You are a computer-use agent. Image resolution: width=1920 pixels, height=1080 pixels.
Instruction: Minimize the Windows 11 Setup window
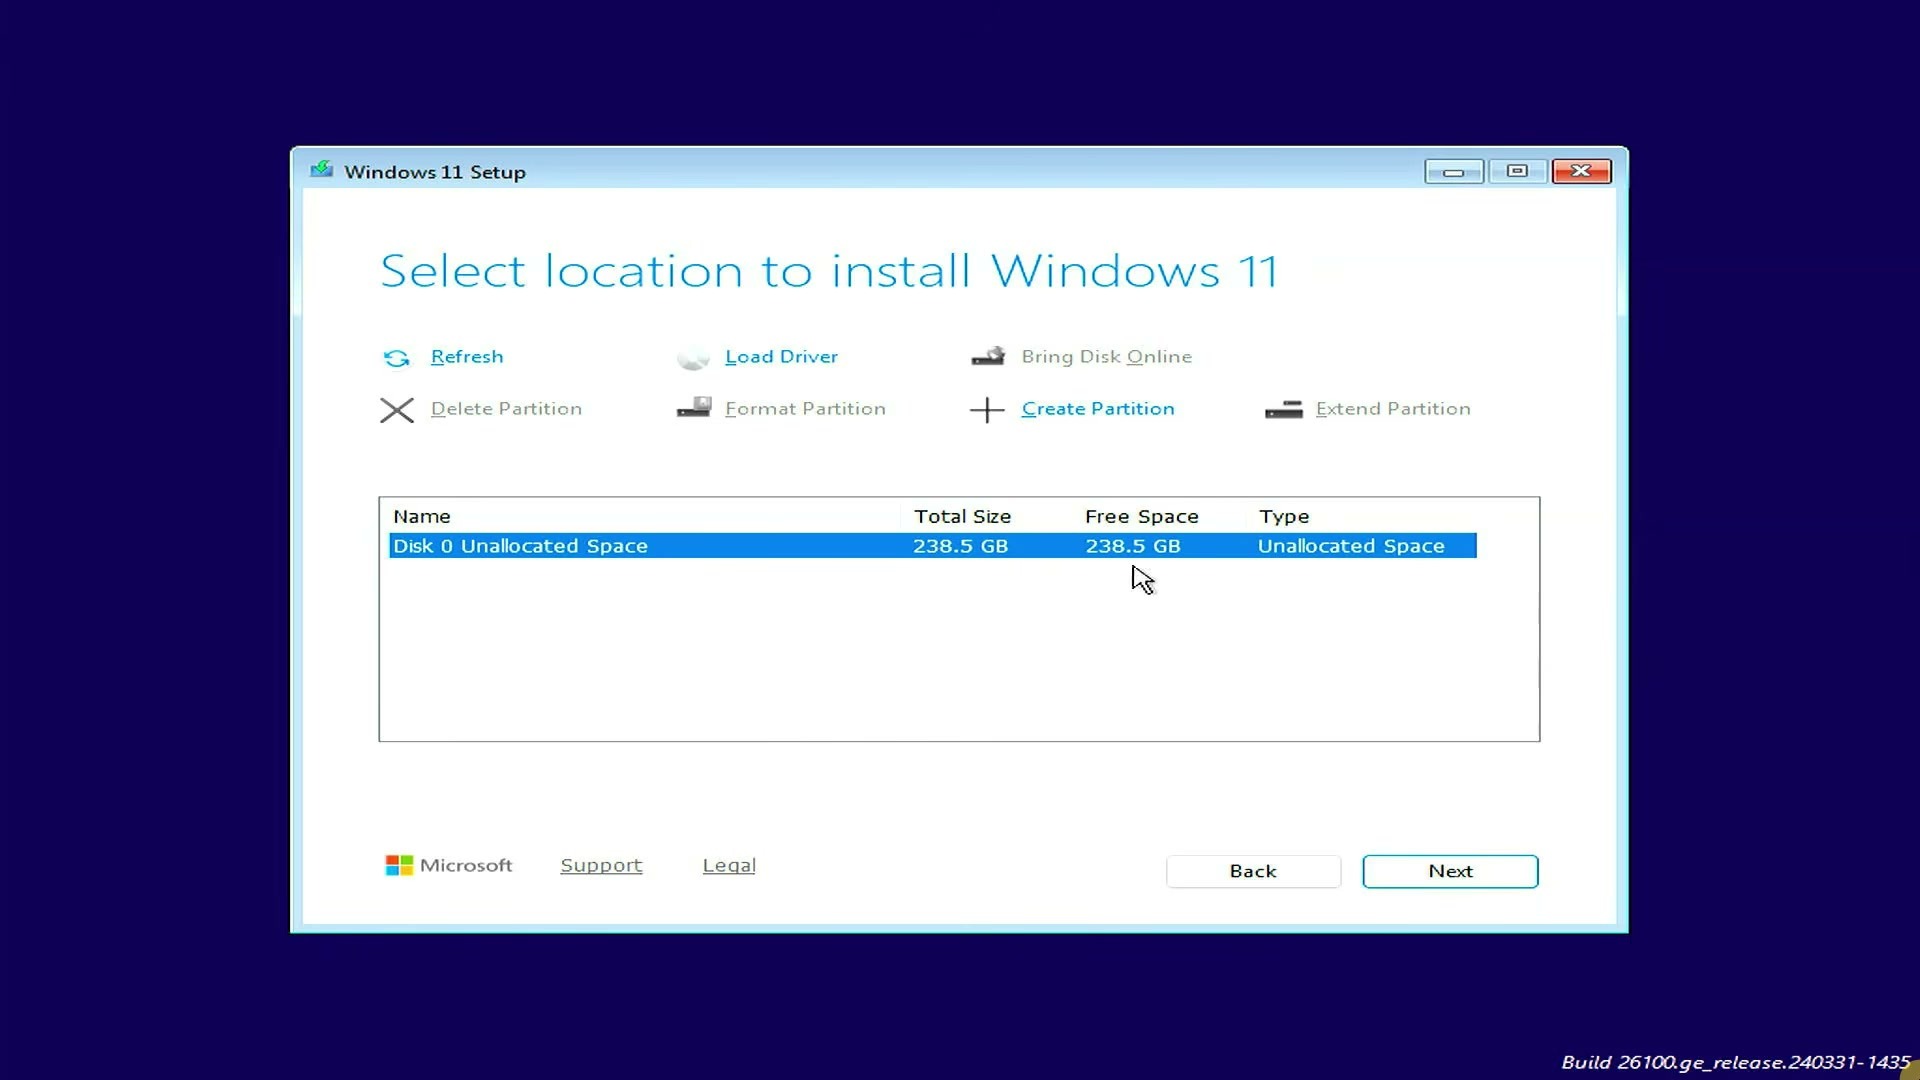1454,172
